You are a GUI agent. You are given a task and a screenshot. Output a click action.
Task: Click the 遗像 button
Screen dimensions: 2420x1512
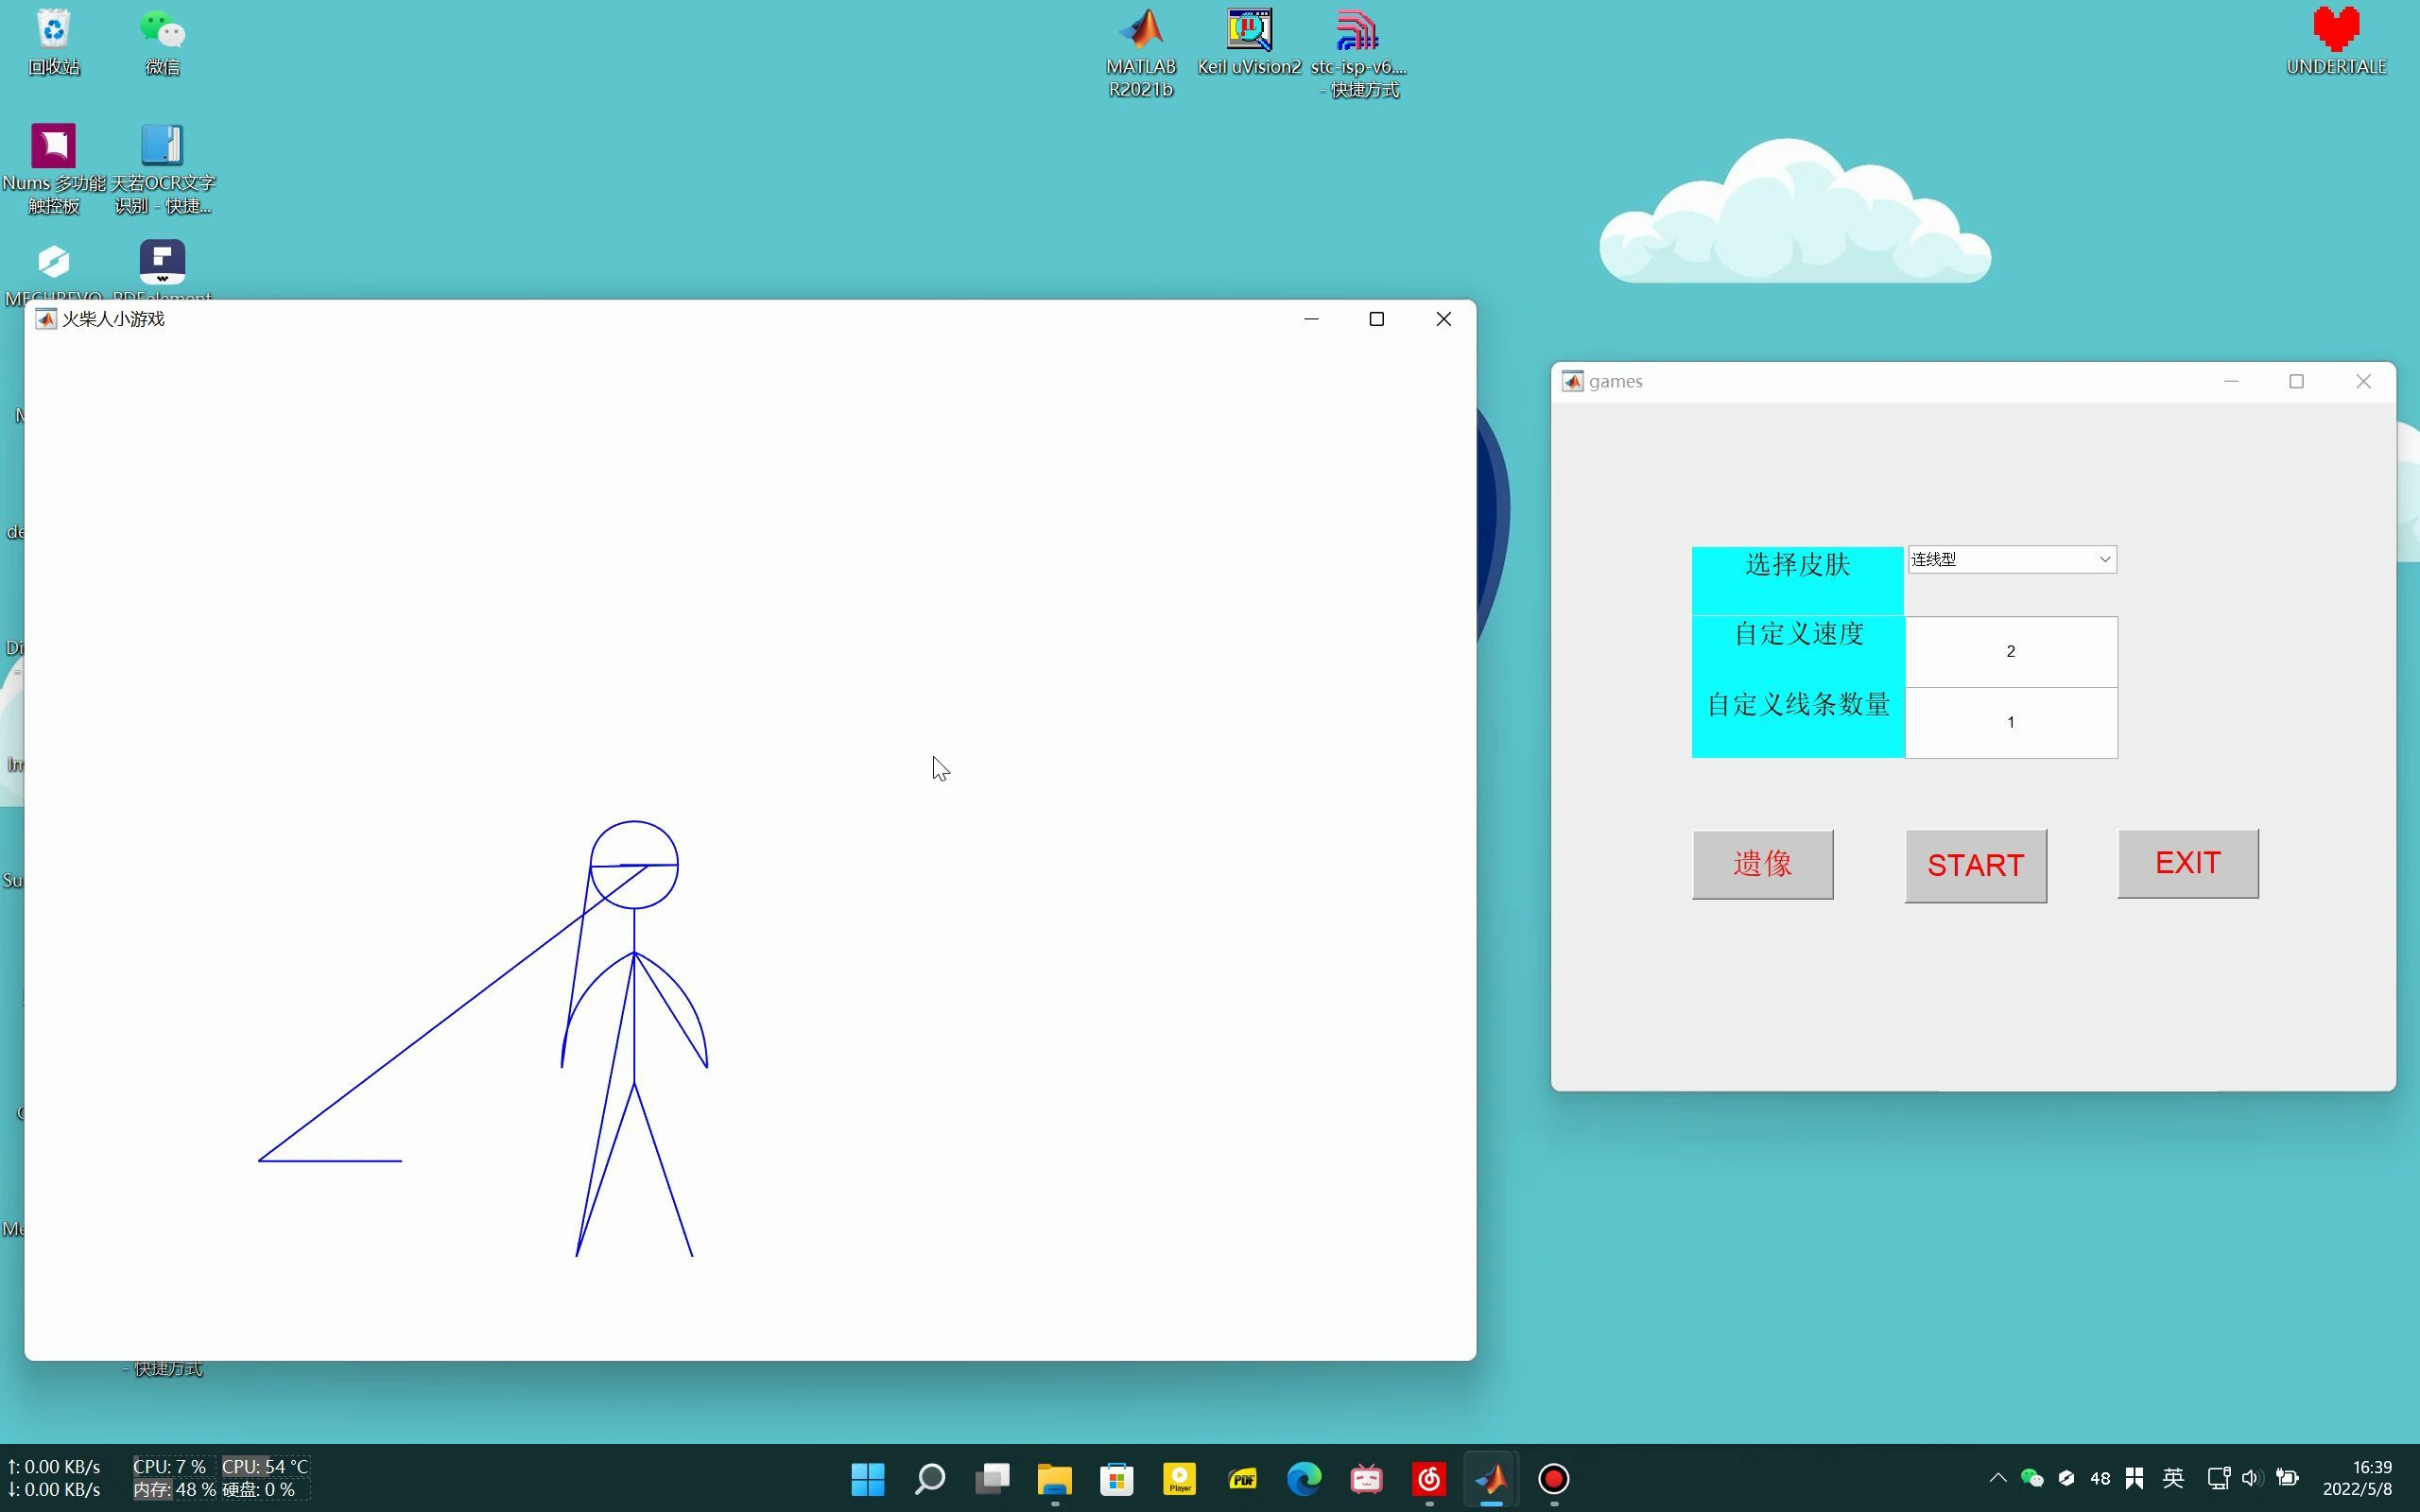click(x=1762, y=864)
